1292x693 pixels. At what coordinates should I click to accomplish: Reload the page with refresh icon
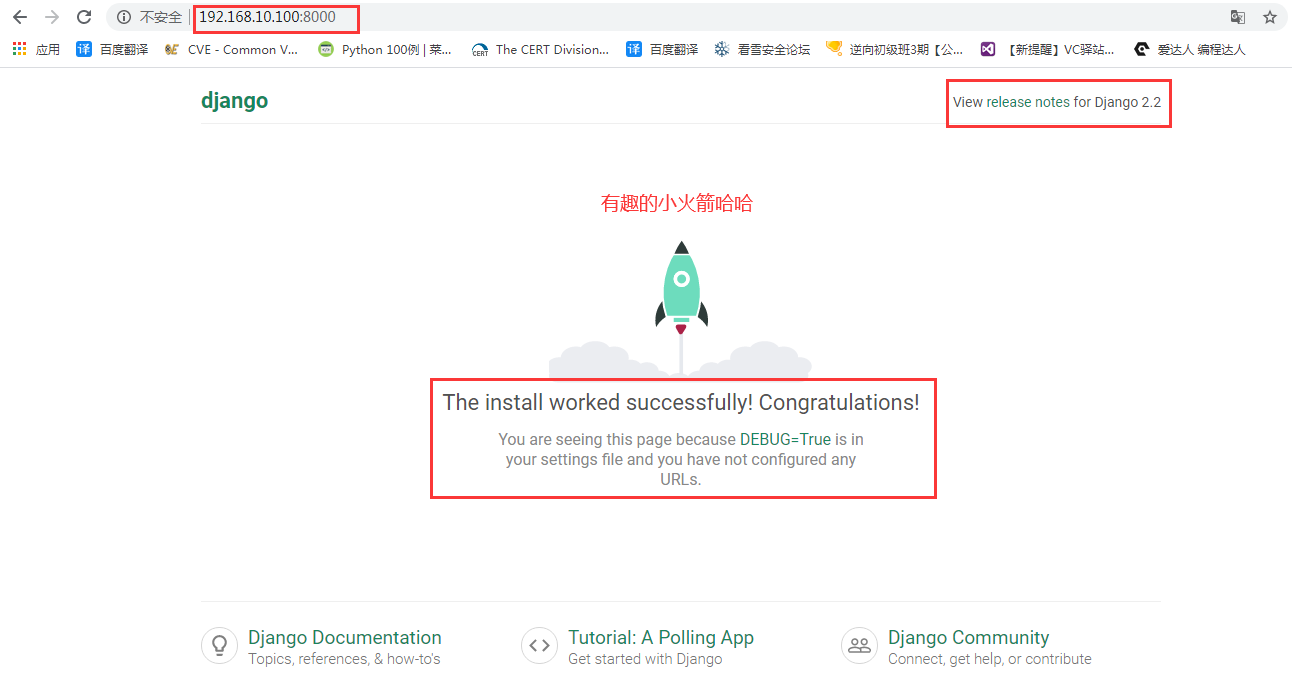pos(84,17)
